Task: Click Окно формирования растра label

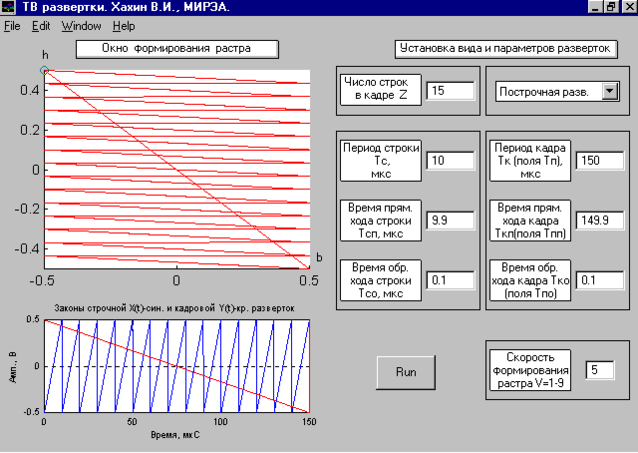Action: tap(177, 49)
